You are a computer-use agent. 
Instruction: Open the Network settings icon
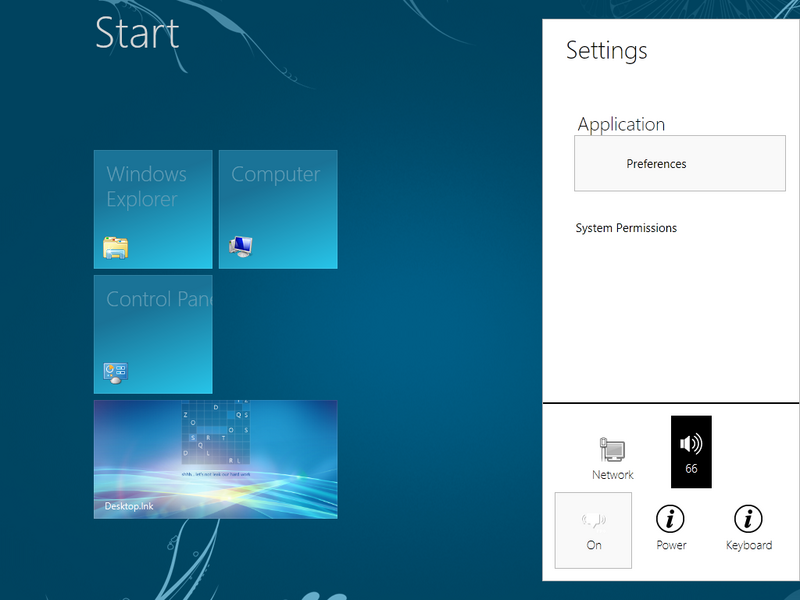tap(613, 459)
